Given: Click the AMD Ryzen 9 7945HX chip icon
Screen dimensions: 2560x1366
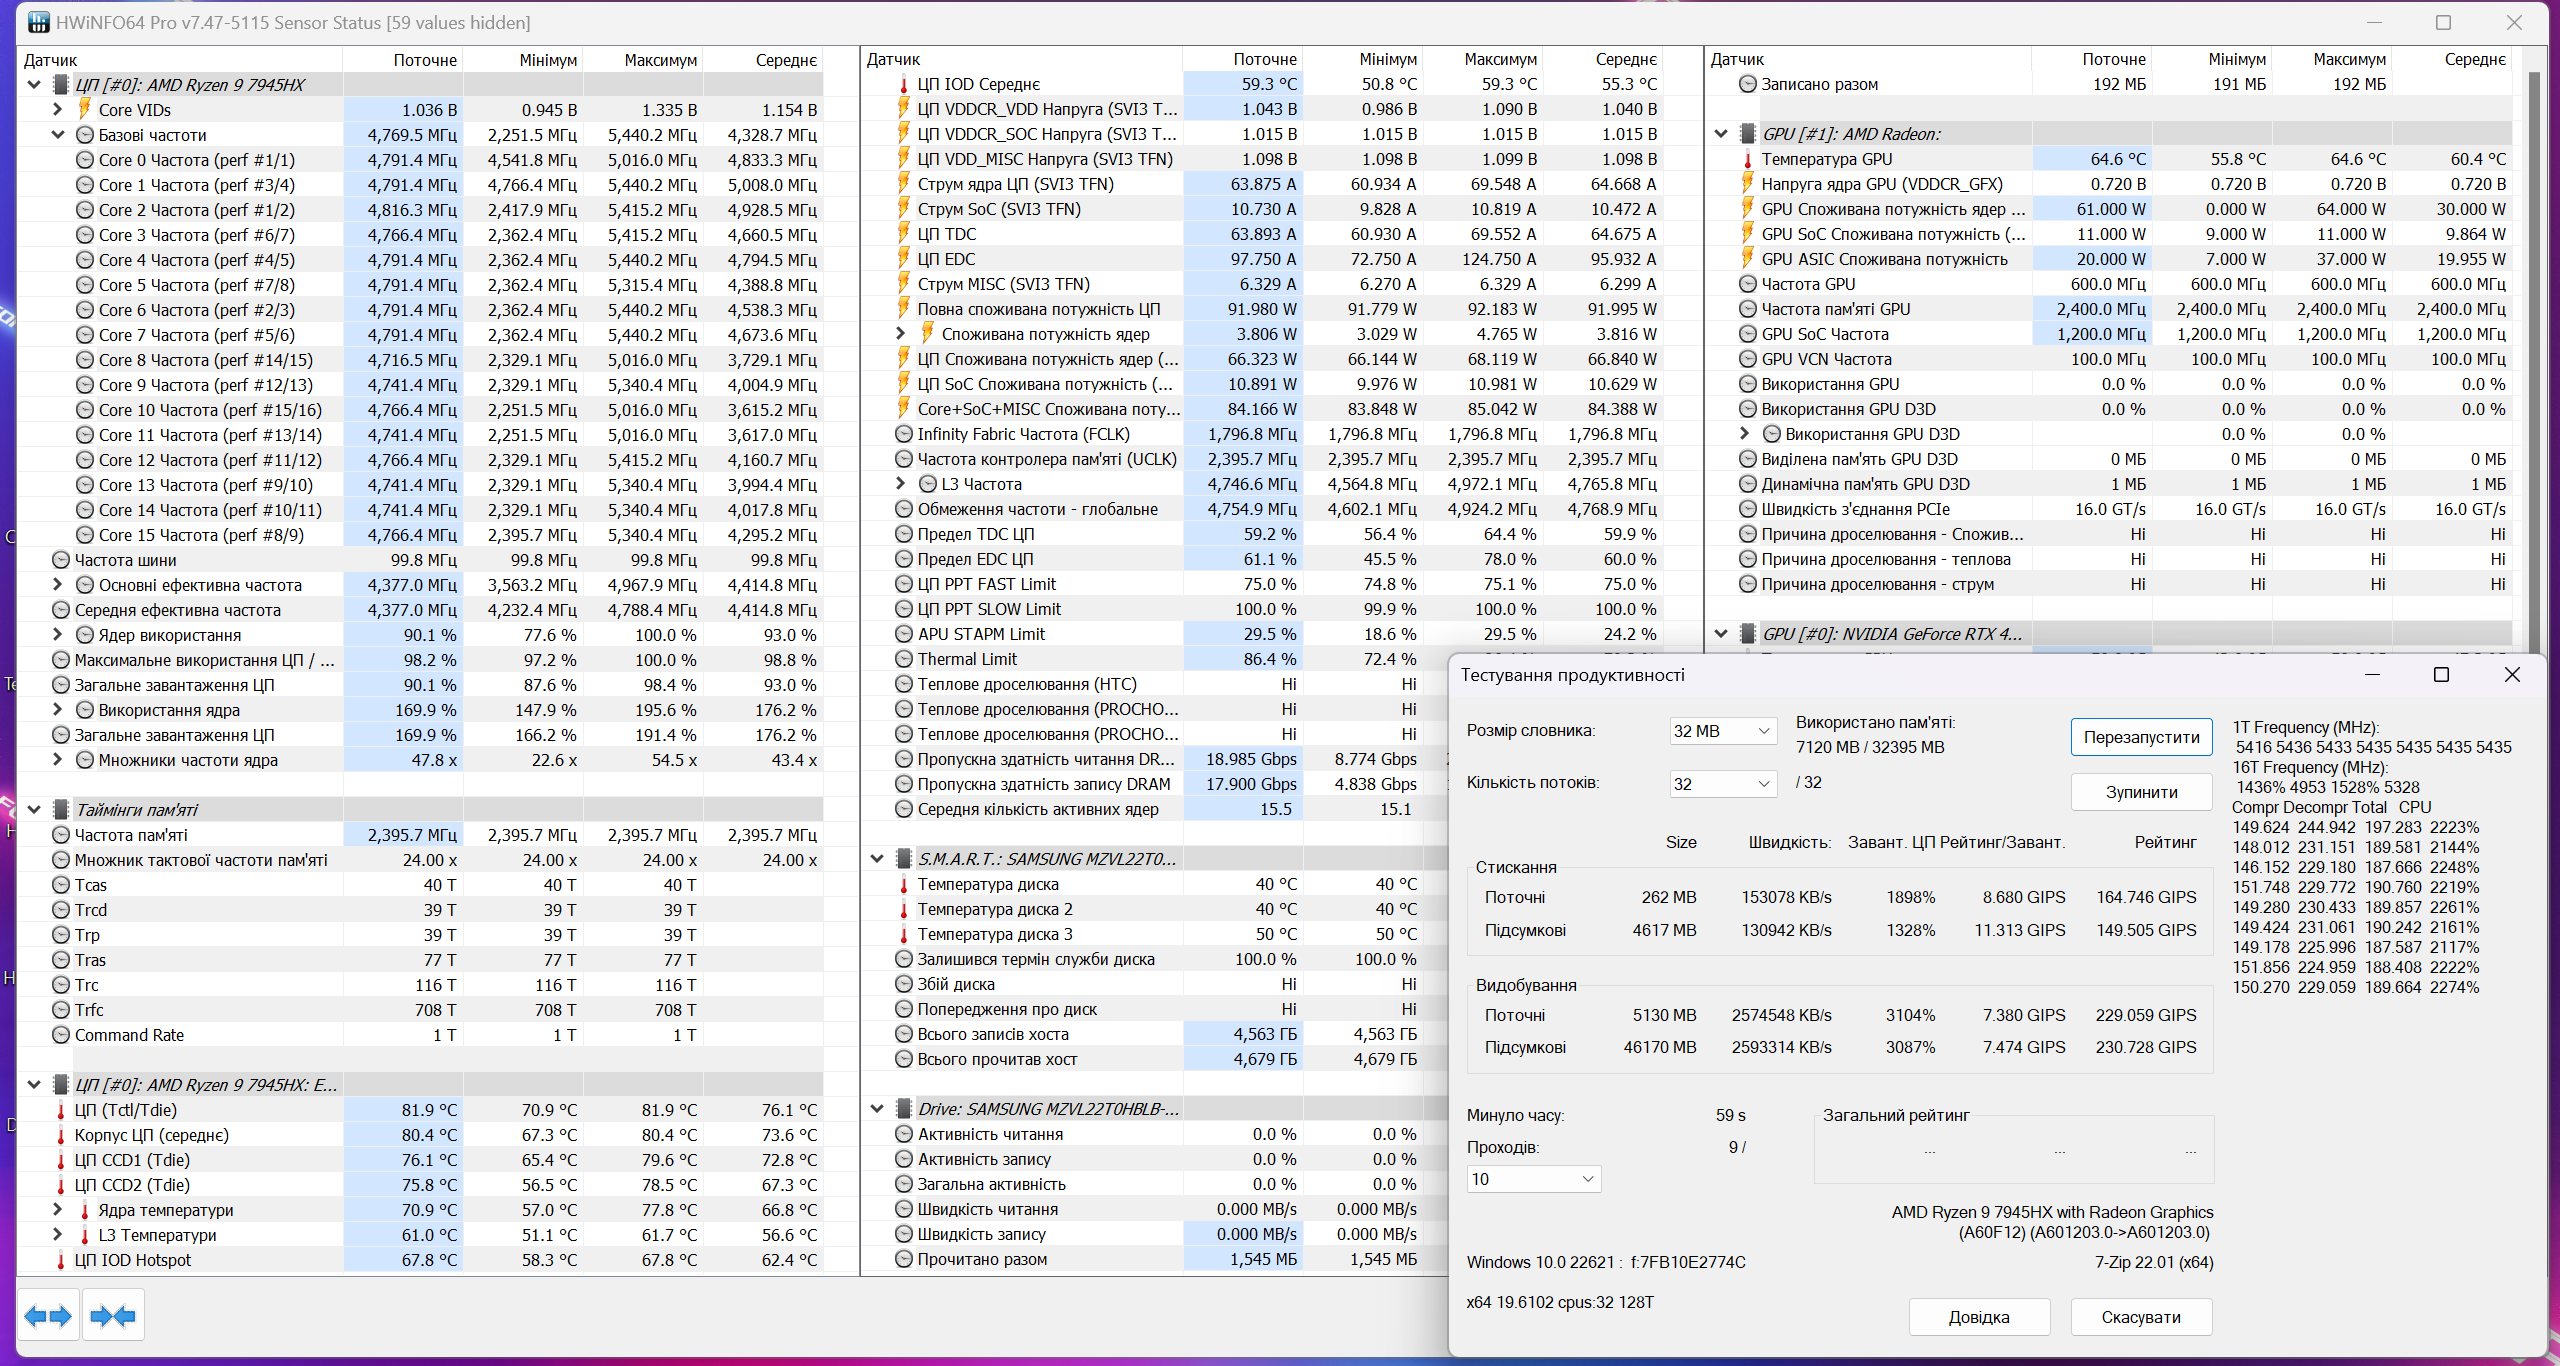Looking at the screenshot, I should (x=61, y=85).
